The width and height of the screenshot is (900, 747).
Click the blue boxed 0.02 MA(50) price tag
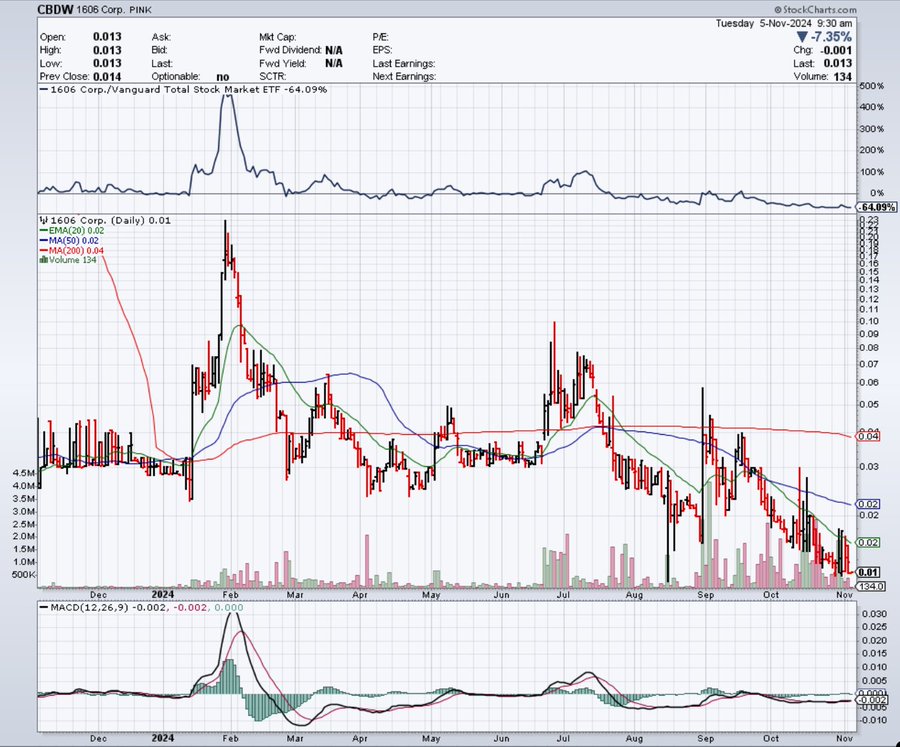[x=868, y=504]
